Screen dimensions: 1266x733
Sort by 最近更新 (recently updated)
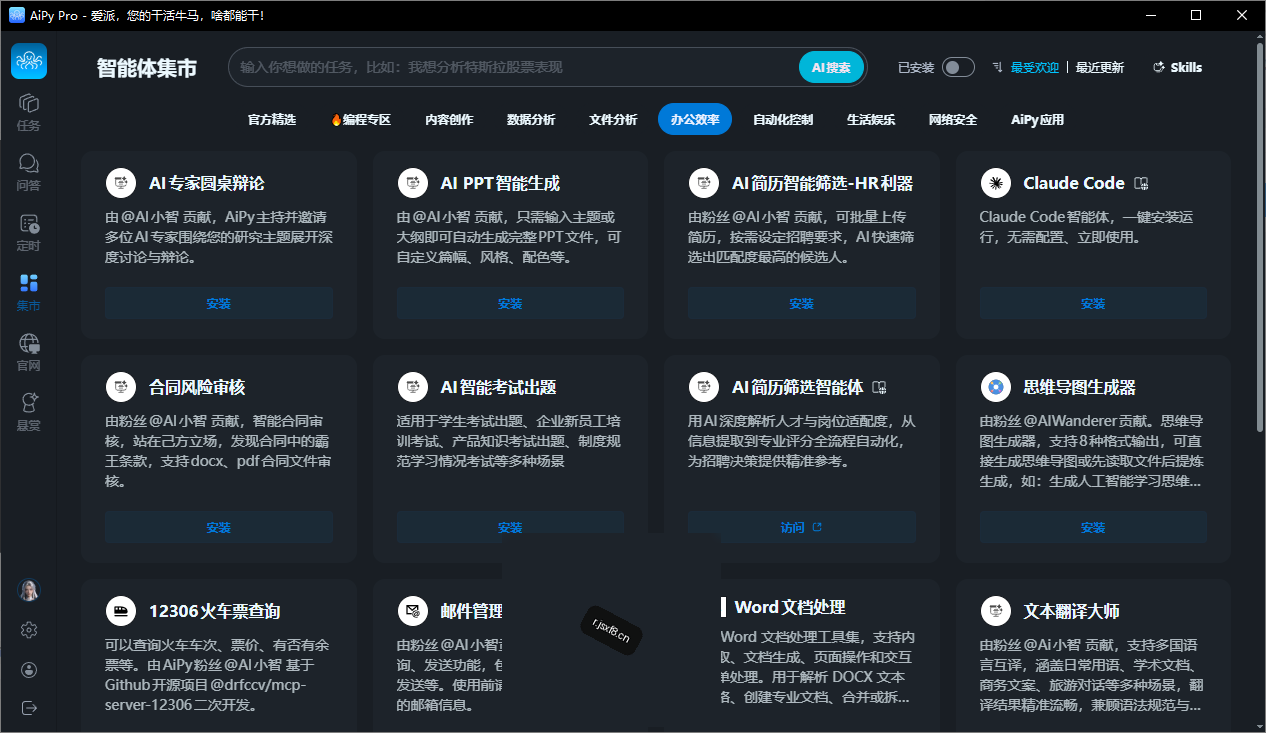pyautogui.click(x=1100, y=67)
